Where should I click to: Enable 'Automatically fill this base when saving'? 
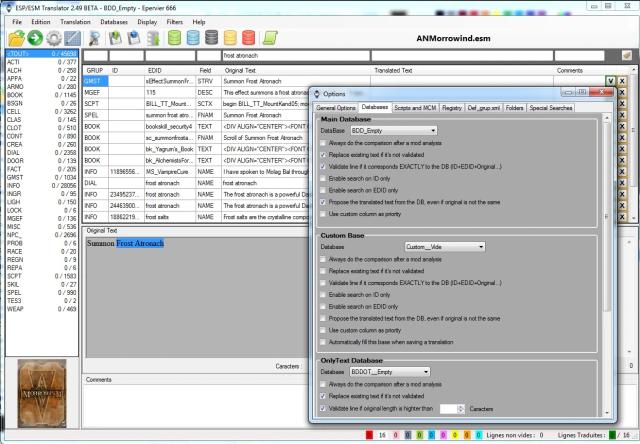323,342
